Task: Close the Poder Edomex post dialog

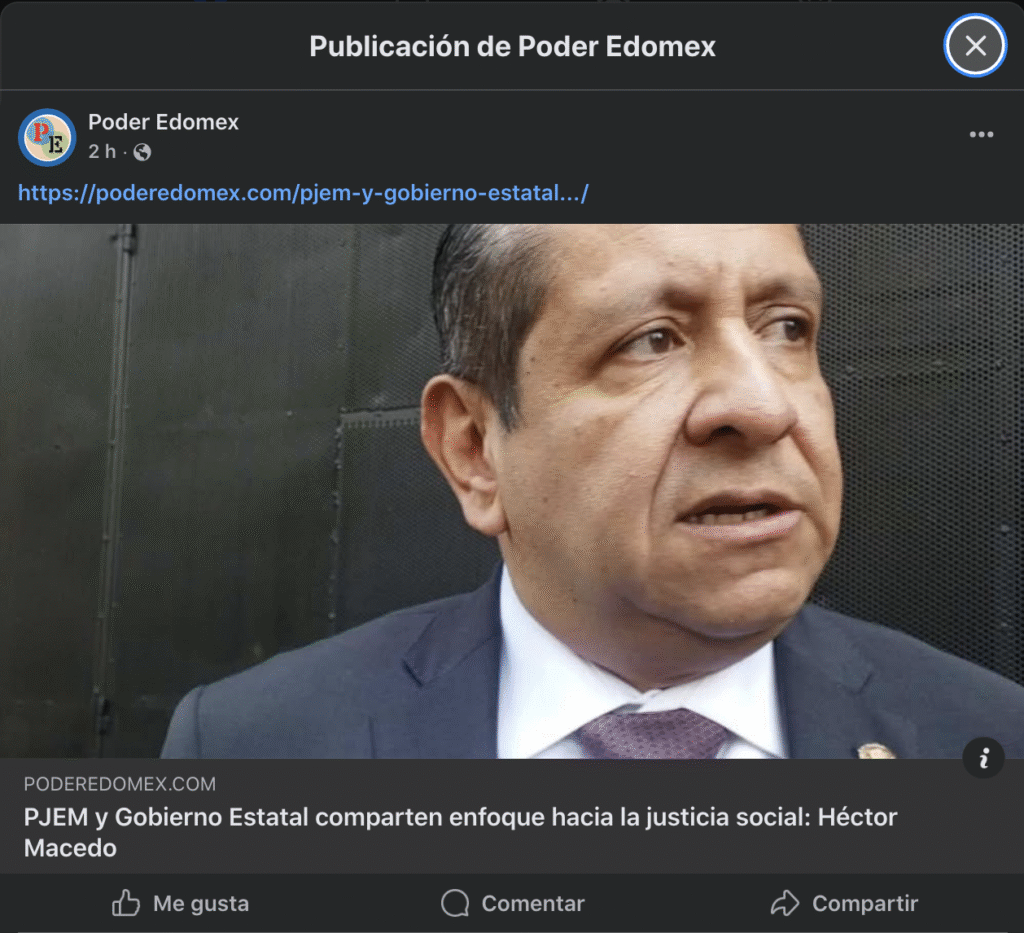Action: [975, 46]
